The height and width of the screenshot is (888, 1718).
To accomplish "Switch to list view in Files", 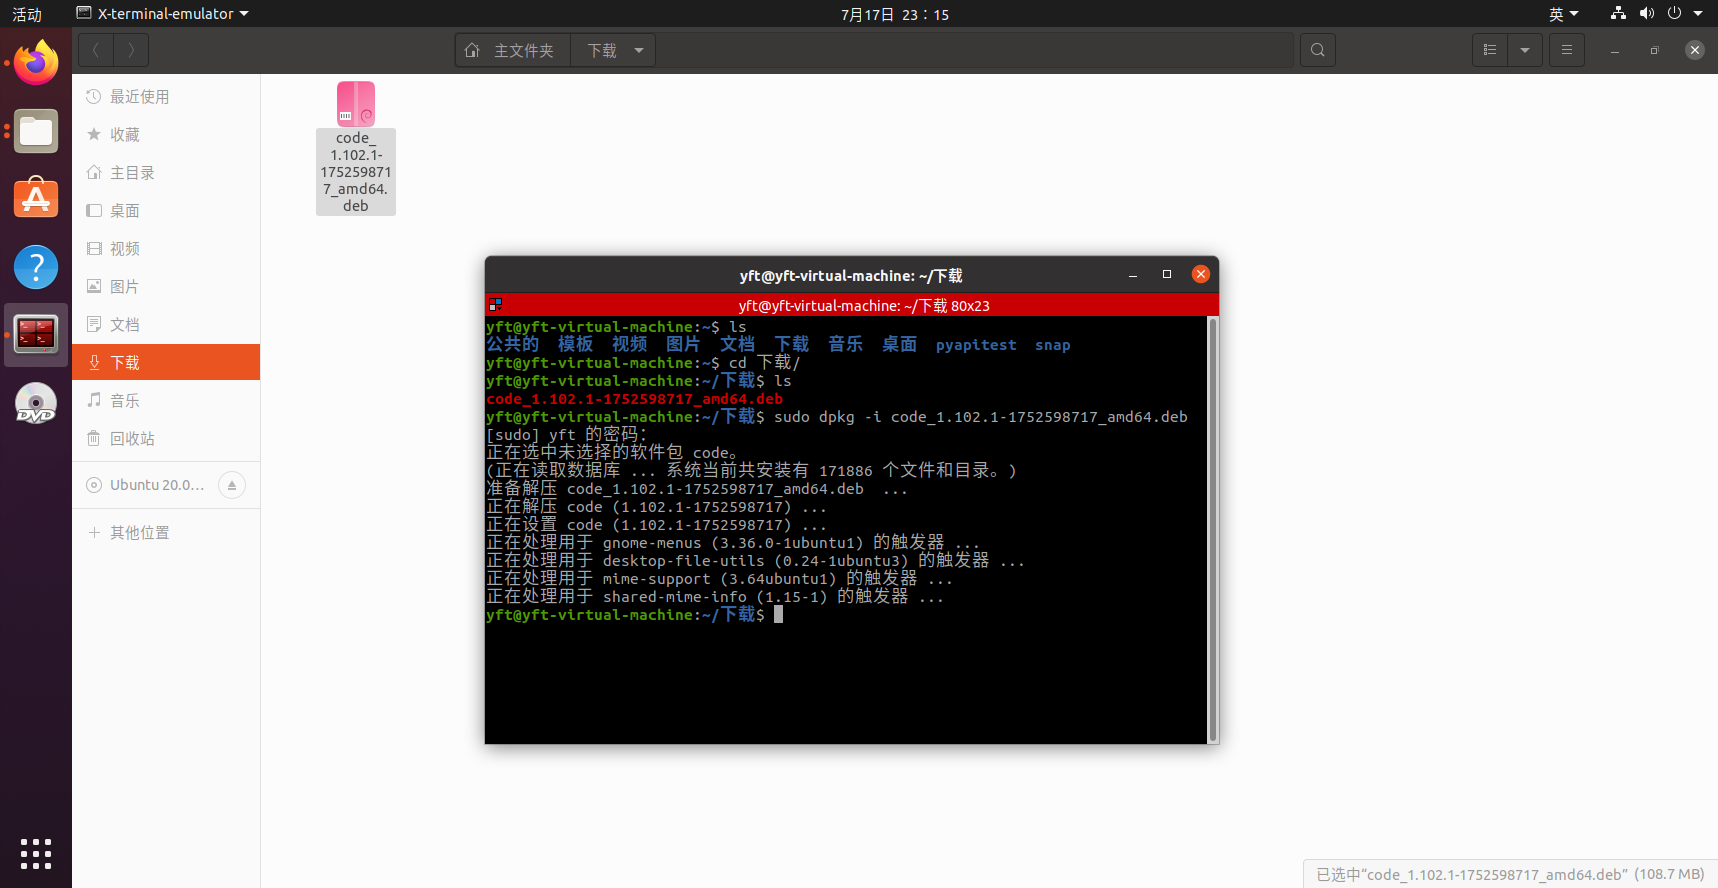I will (x=1490, y=50).
